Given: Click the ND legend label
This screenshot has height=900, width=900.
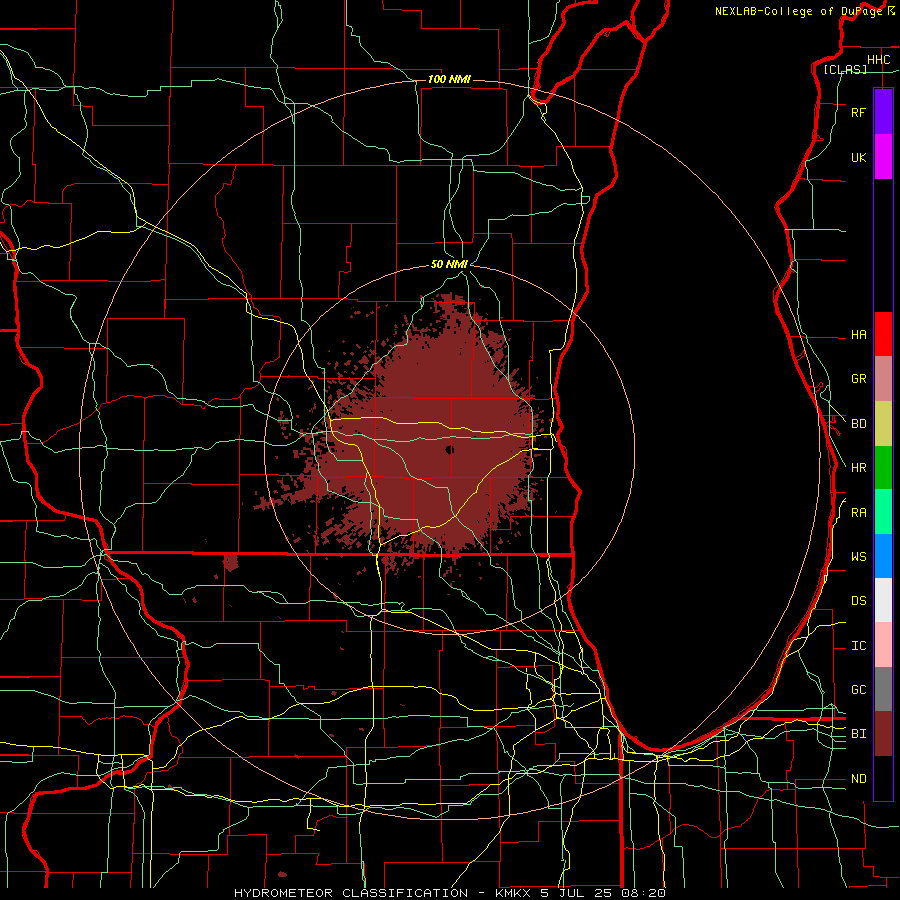Looking at the screenshot, I should pos(858,779).
